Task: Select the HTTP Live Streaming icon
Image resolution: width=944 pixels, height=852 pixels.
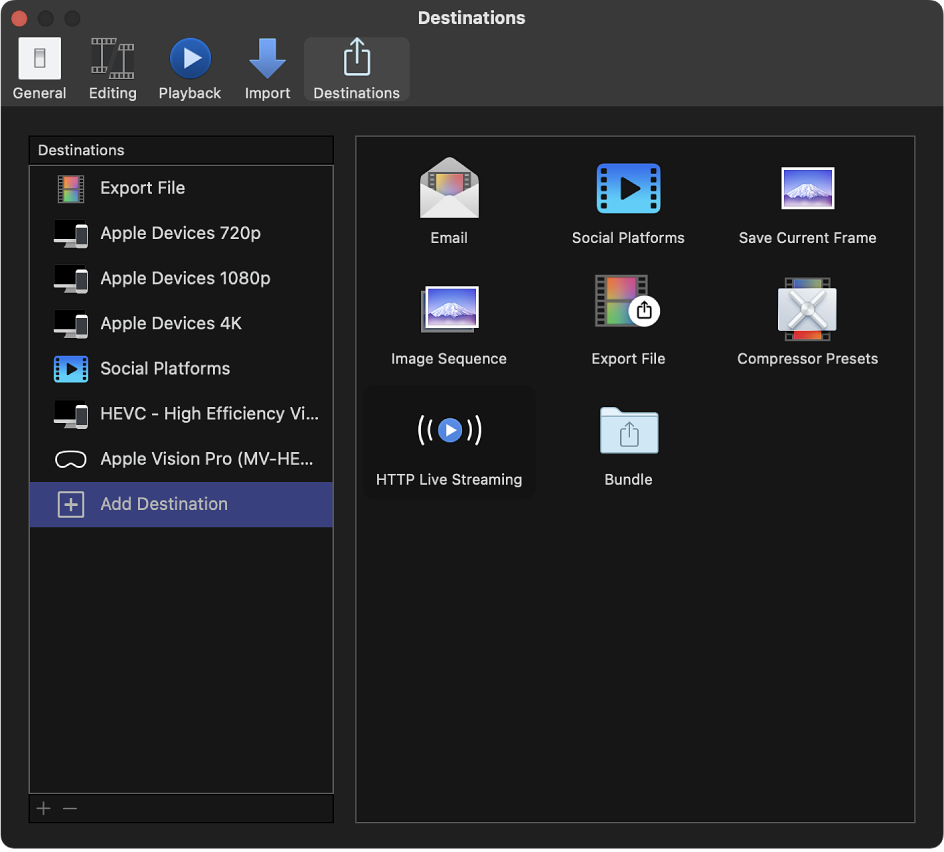Action: pyautogui.click(x=448, y=430)
